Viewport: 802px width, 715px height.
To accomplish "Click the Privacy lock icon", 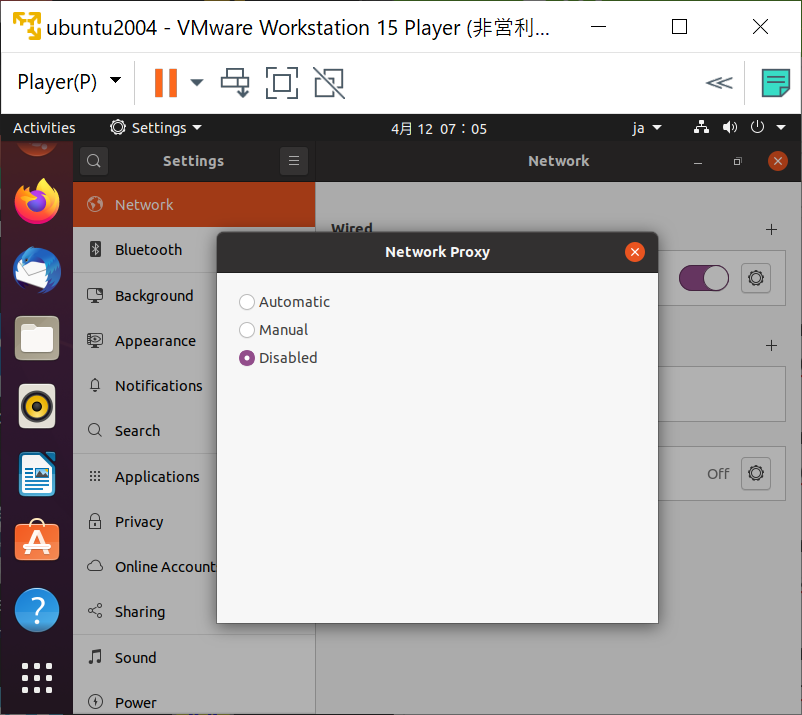I will (x=95, y=522).
